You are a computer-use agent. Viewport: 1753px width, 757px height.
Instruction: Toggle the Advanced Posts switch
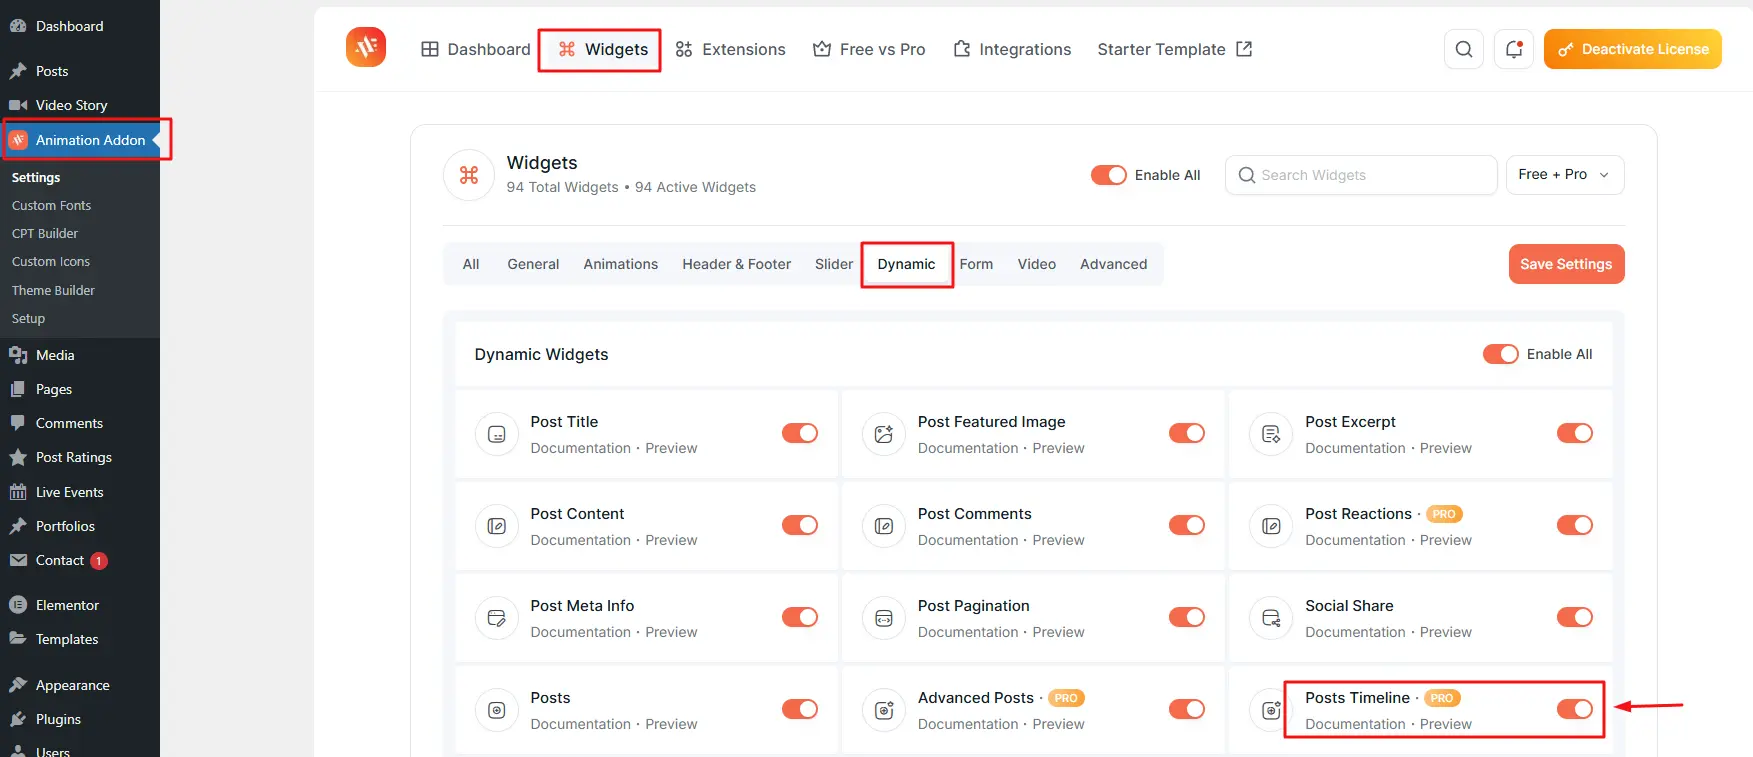tap(1187, 709)
